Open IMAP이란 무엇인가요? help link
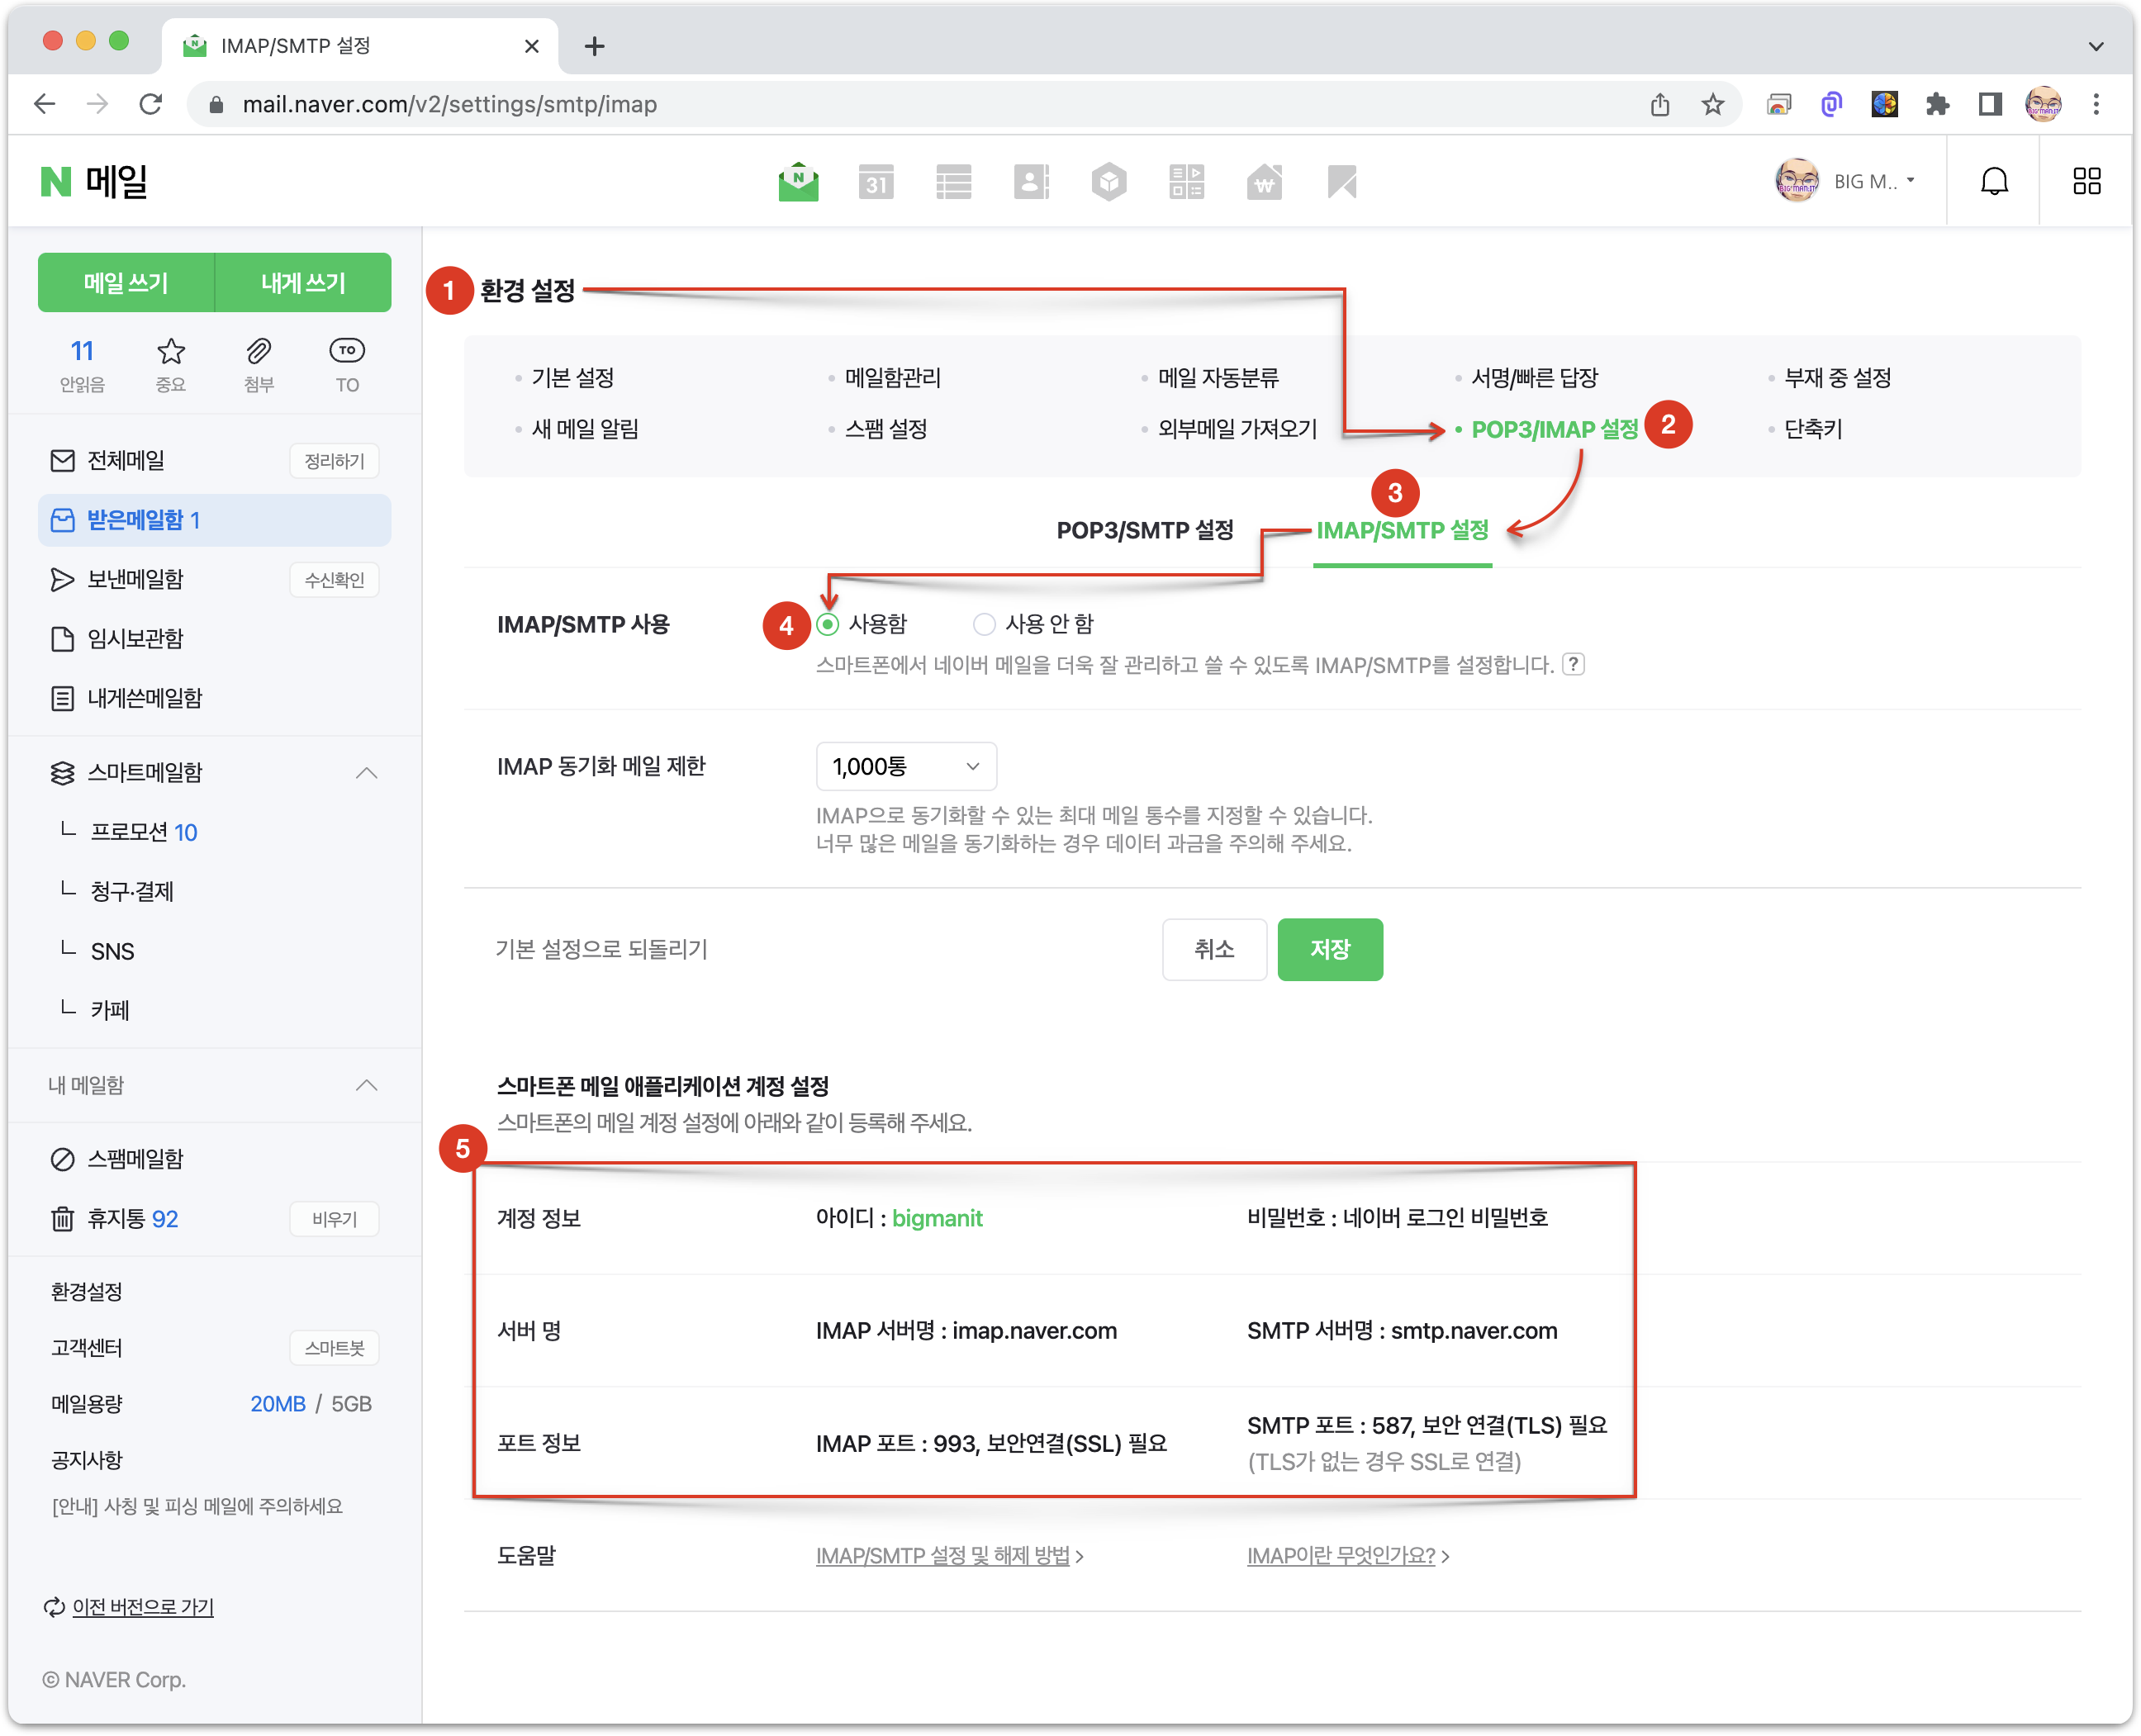The height and width of the screenshot is (1736, 2141). pos(1341,1556)
